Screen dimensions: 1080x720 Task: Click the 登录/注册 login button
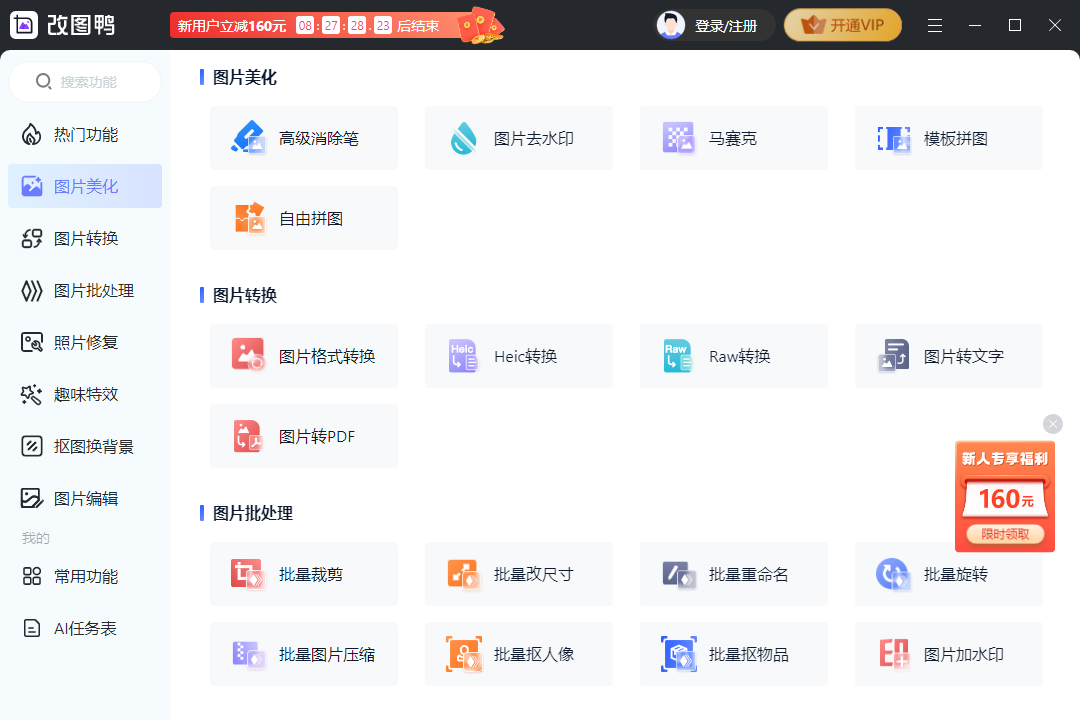coord(715,25)
